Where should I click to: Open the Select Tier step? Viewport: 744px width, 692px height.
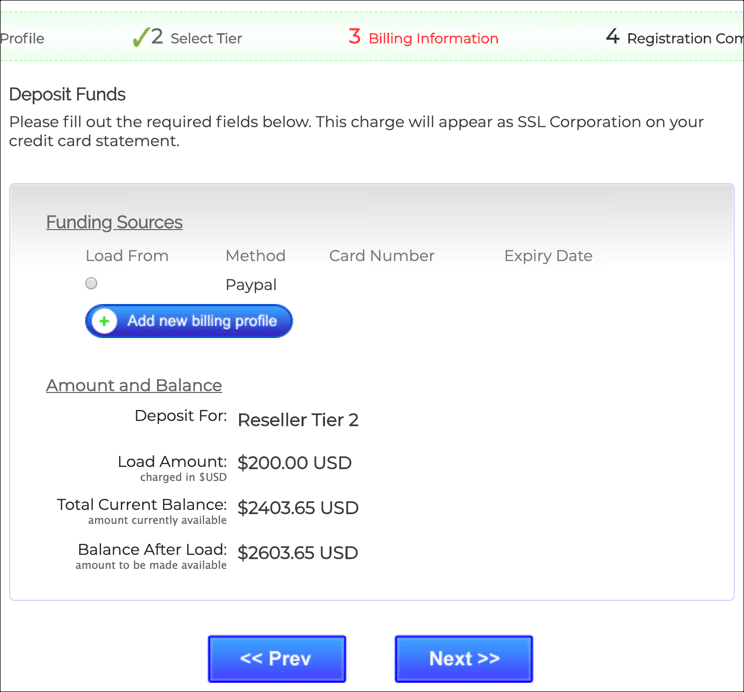tap(205, 38)
